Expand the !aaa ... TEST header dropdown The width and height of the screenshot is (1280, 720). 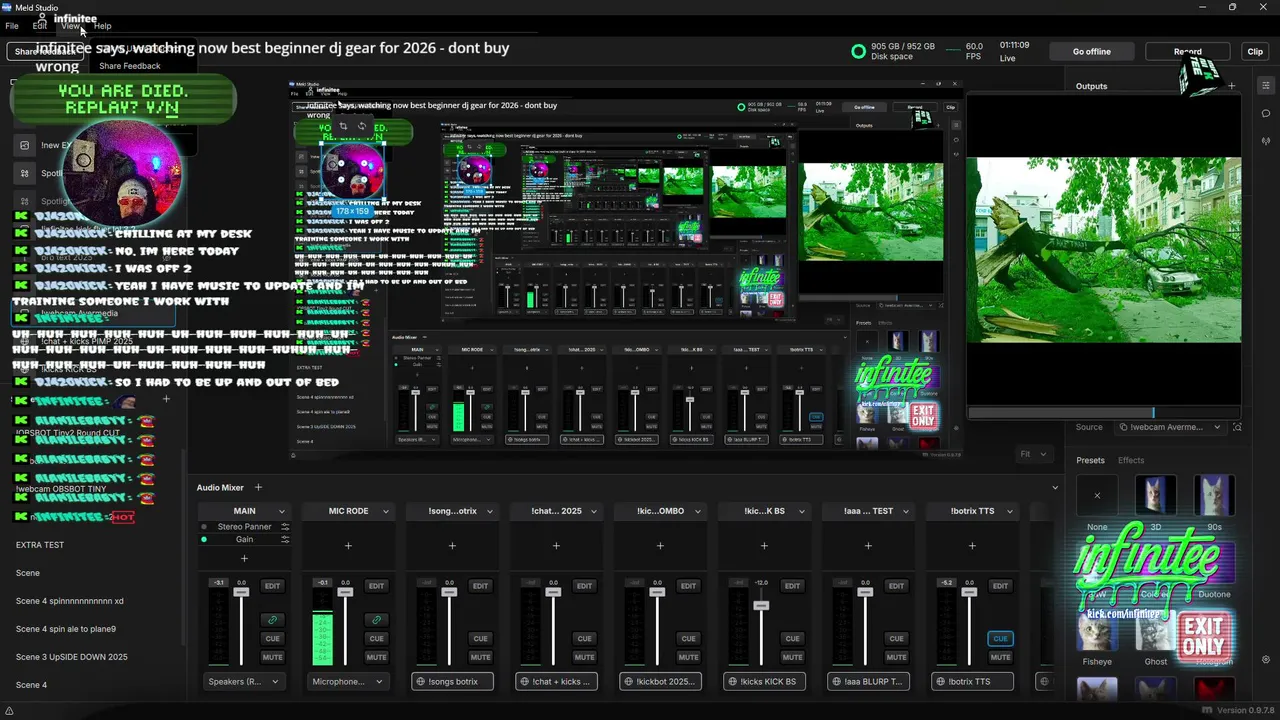click(x=906, y=511)
